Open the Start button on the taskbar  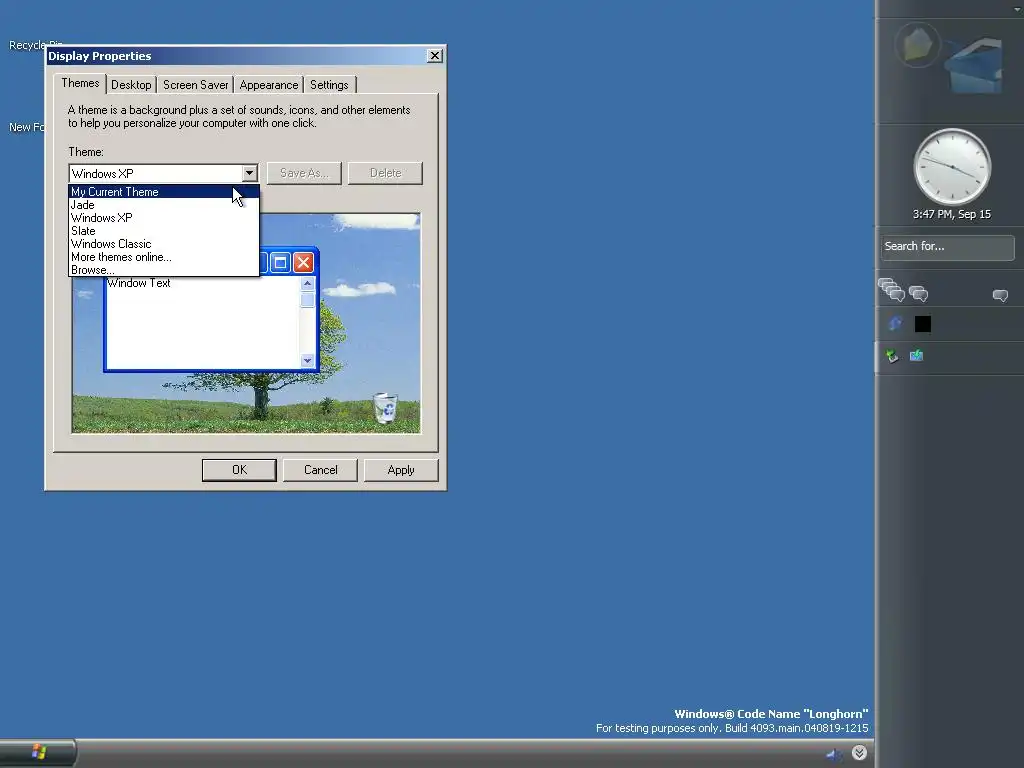point(37,752)
